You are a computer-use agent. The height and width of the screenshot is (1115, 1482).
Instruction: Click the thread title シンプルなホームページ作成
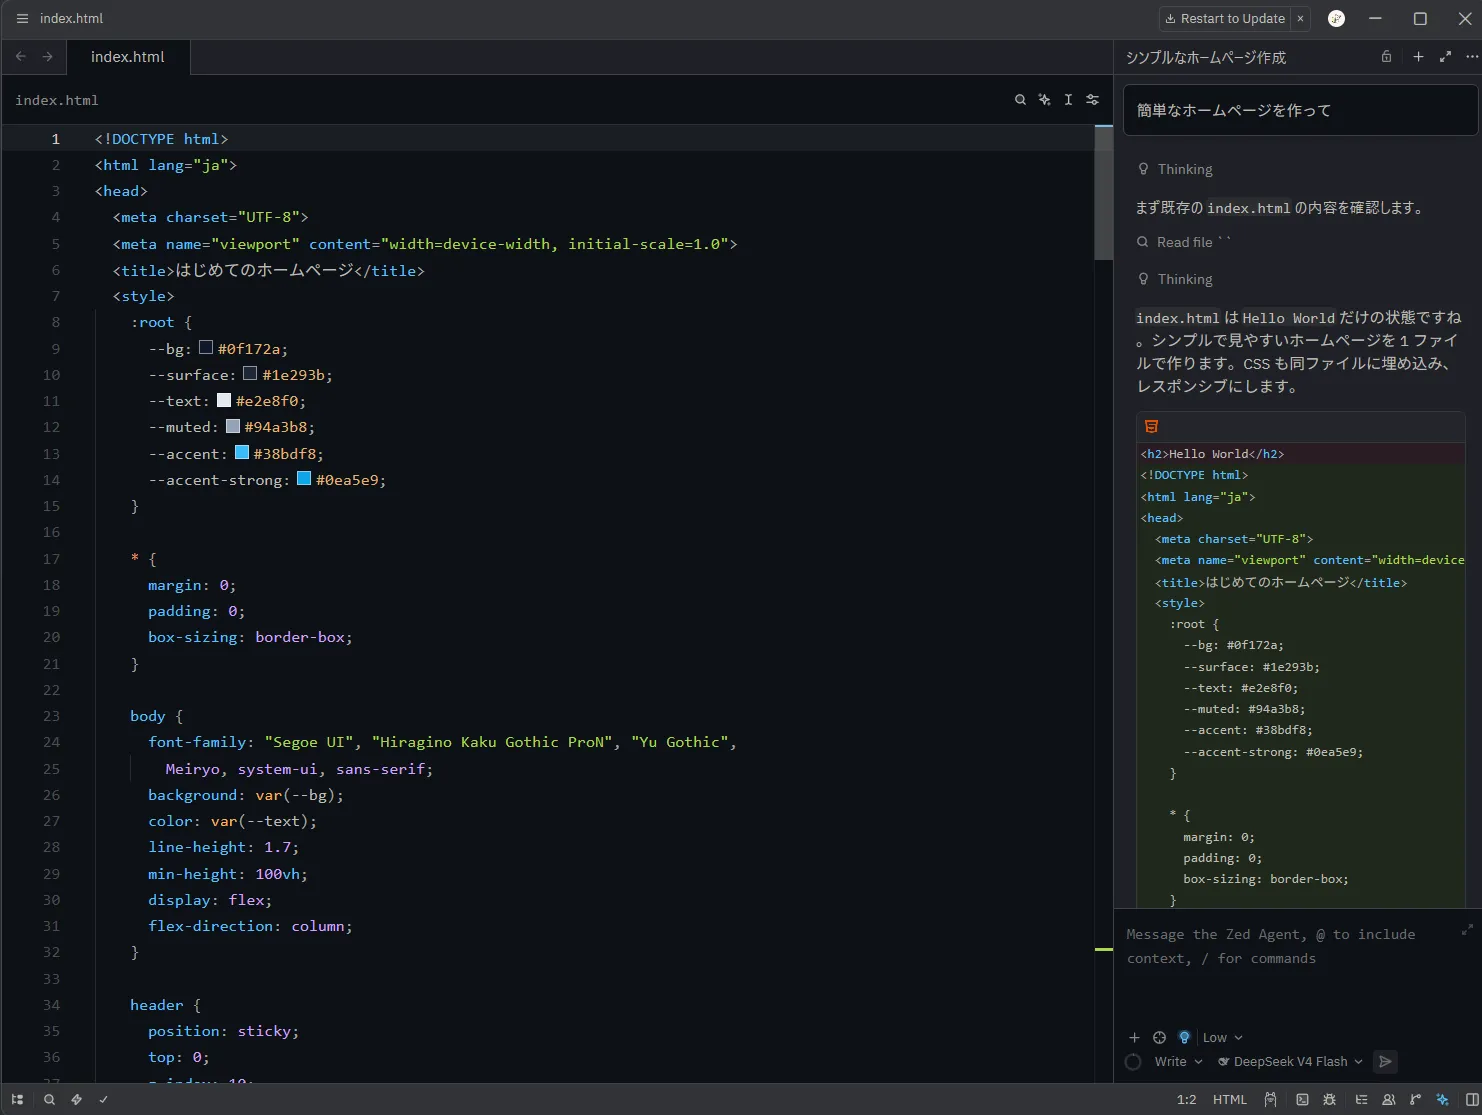1206,57
